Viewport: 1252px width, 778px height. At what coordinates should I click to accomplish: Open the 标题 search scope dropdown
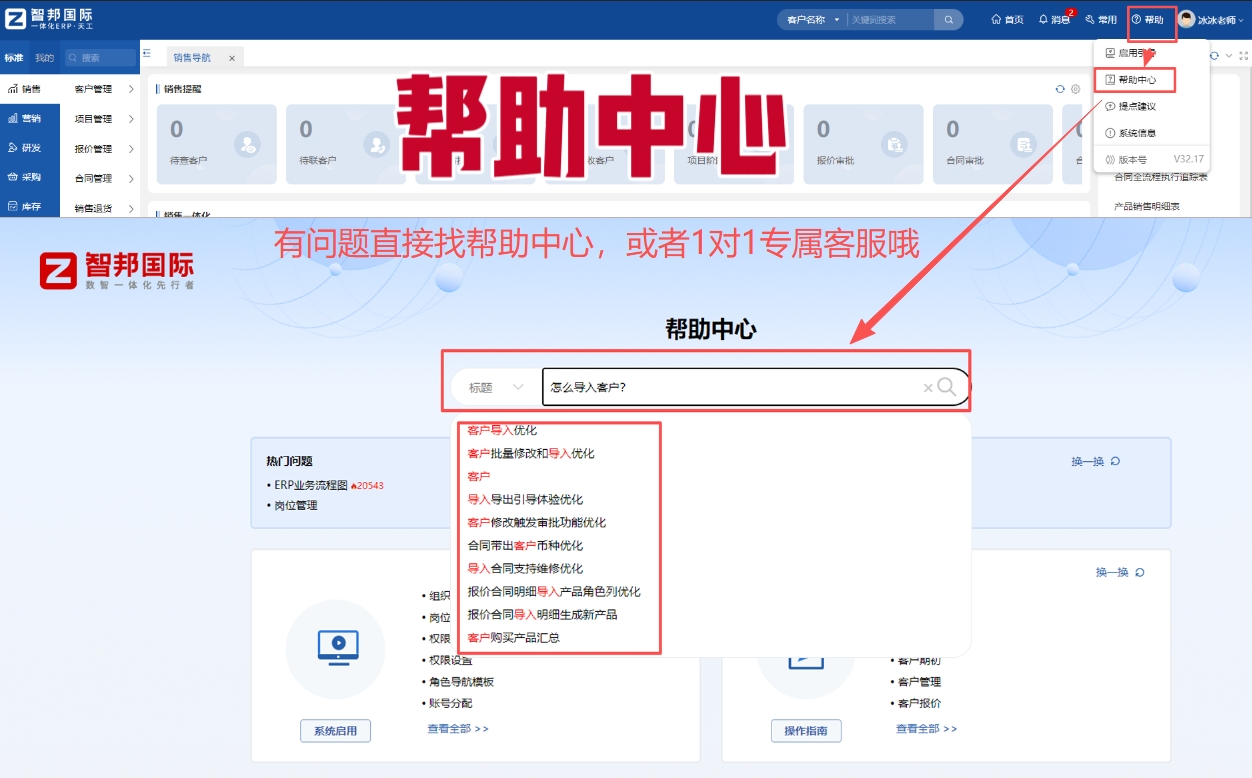496,387
